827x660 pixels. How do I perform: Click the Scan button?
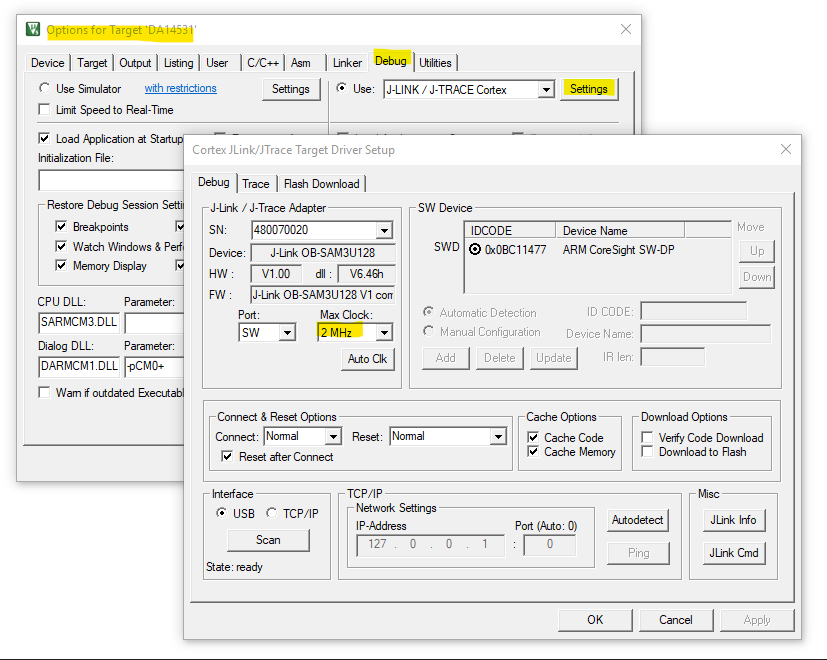pos(268,540)
